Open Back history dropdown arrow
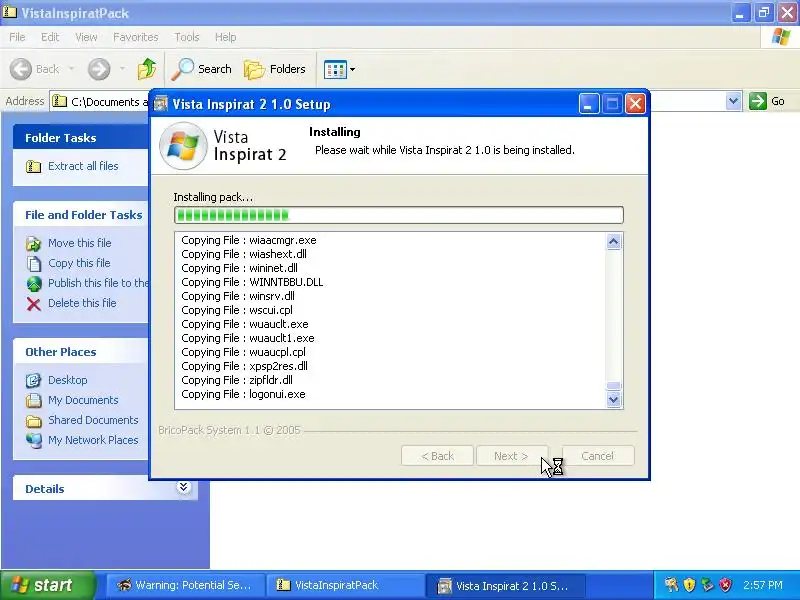Image resolution: width=800 pixels, height=600 pixels. pos(71,68)
